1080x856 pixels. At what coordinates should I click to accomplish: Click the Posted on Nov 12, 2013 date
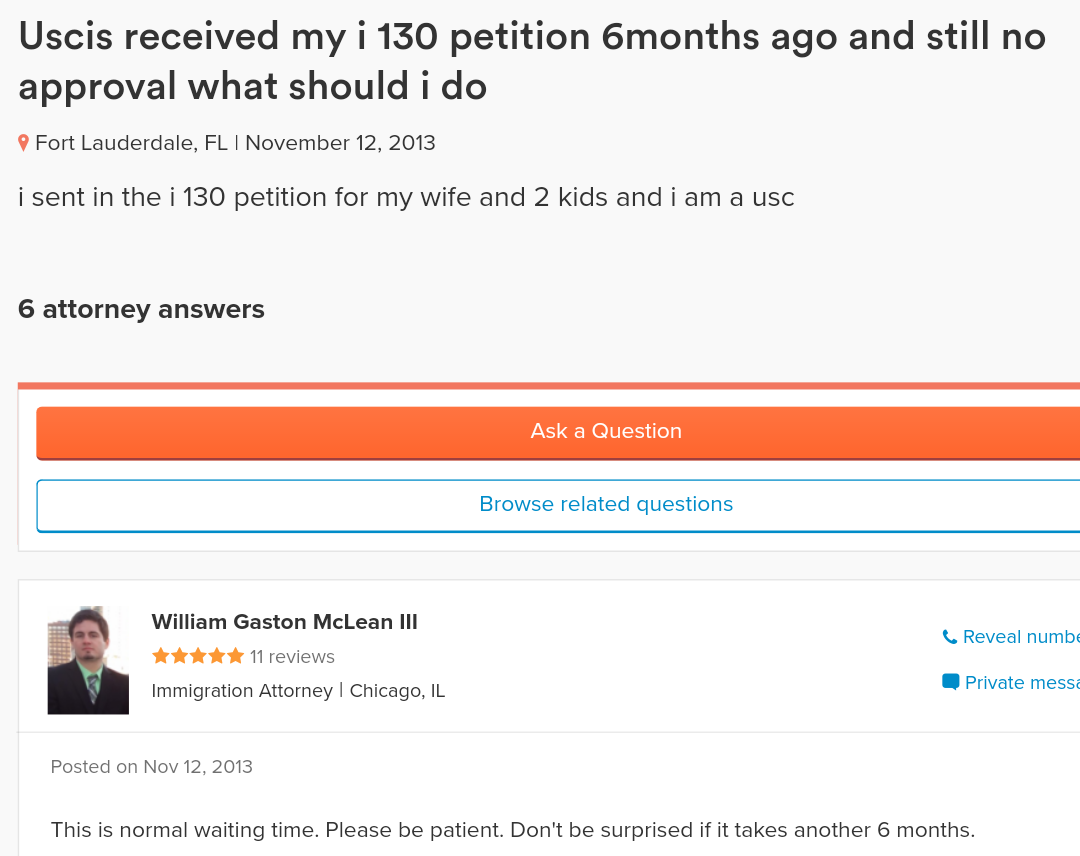(x=152, y=766)
